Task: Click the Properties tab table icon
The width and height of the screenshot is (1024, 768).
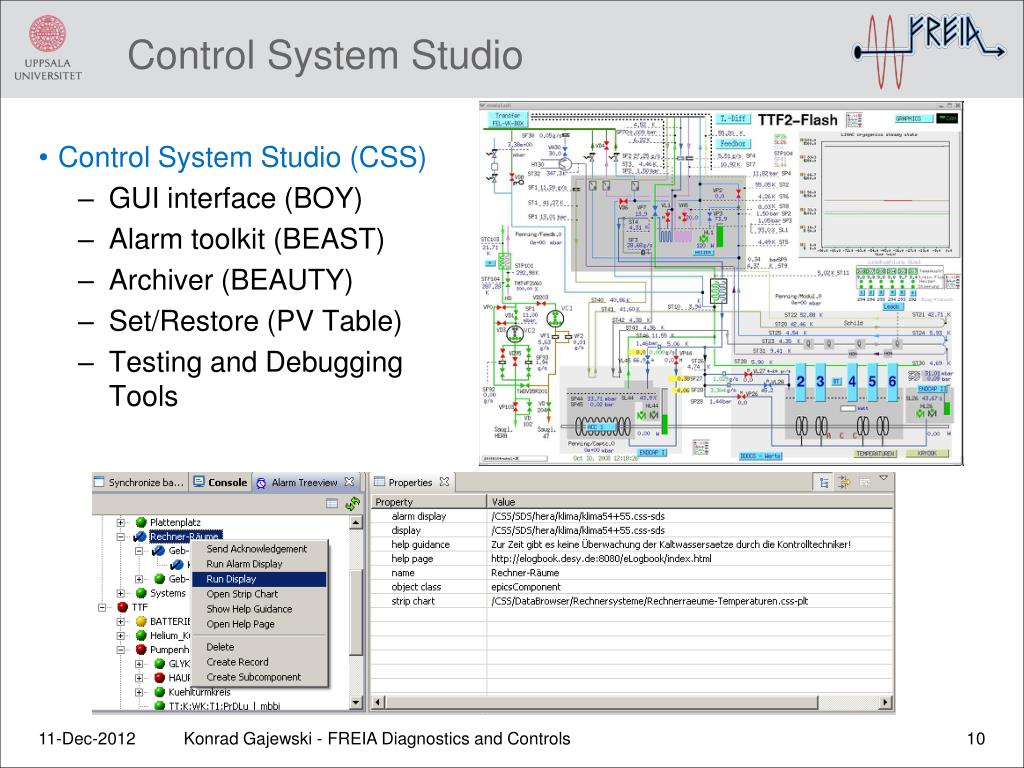Action: pyautogui.click(x=379, y=482)
